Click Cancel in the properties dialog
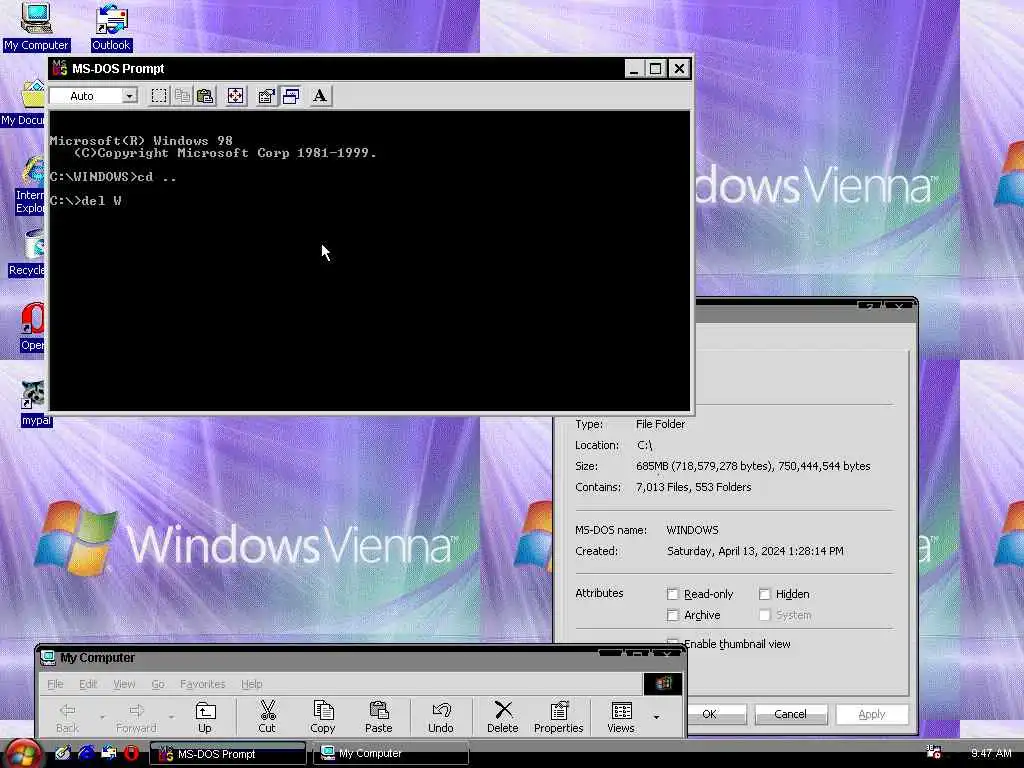 (x=790, y=714)
